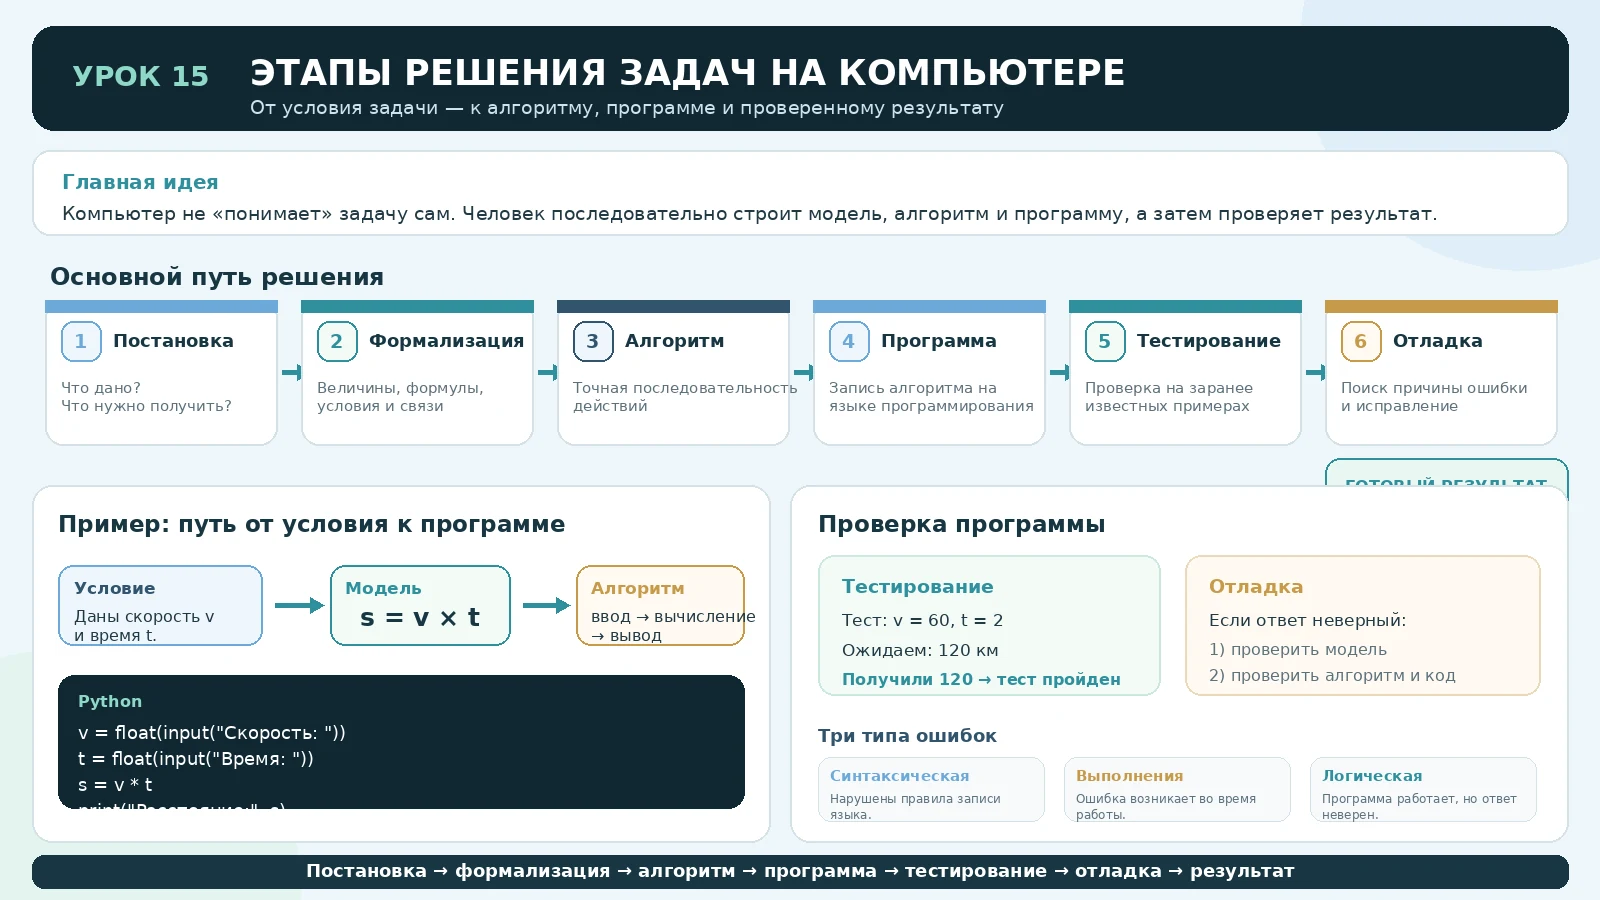Screen dimensions: 1600x900
Task: Click the number 4 badge on Программа
Action: click(x=849, y=341)
